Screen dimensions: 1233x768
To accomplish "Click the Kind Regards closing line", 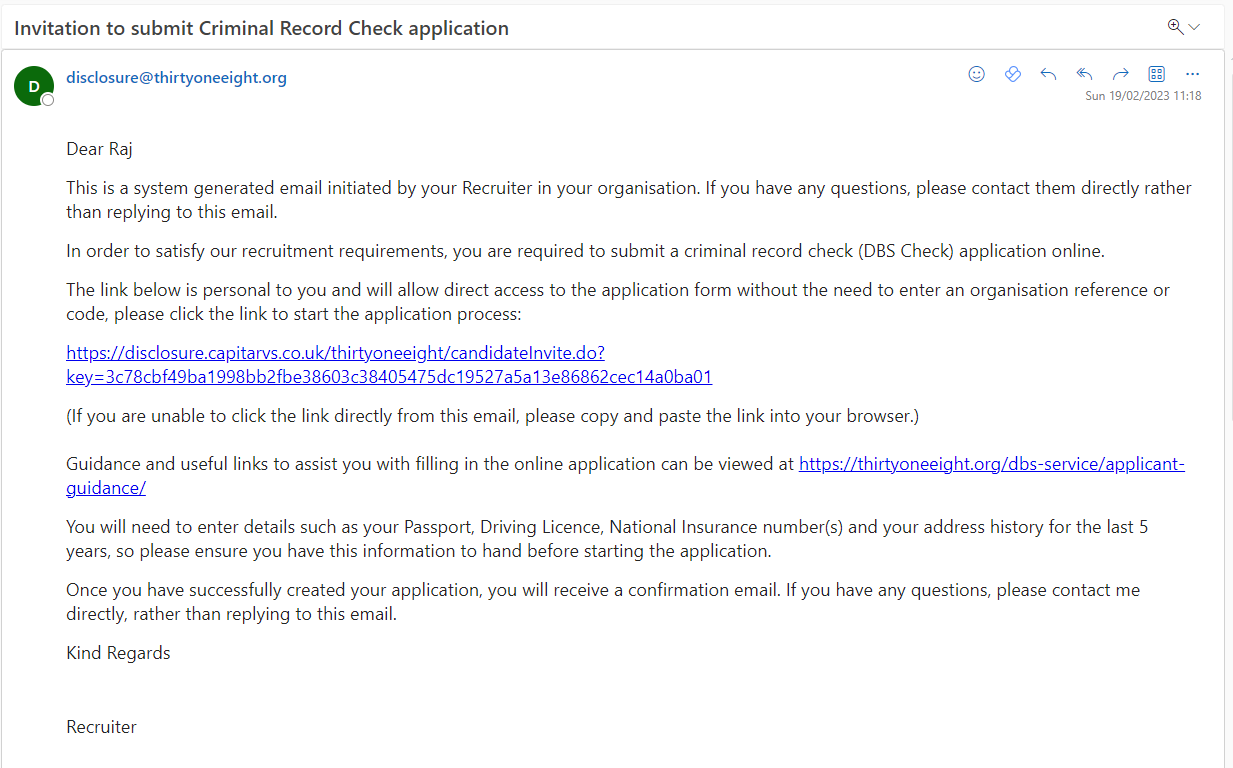I will tap(118, 653).
